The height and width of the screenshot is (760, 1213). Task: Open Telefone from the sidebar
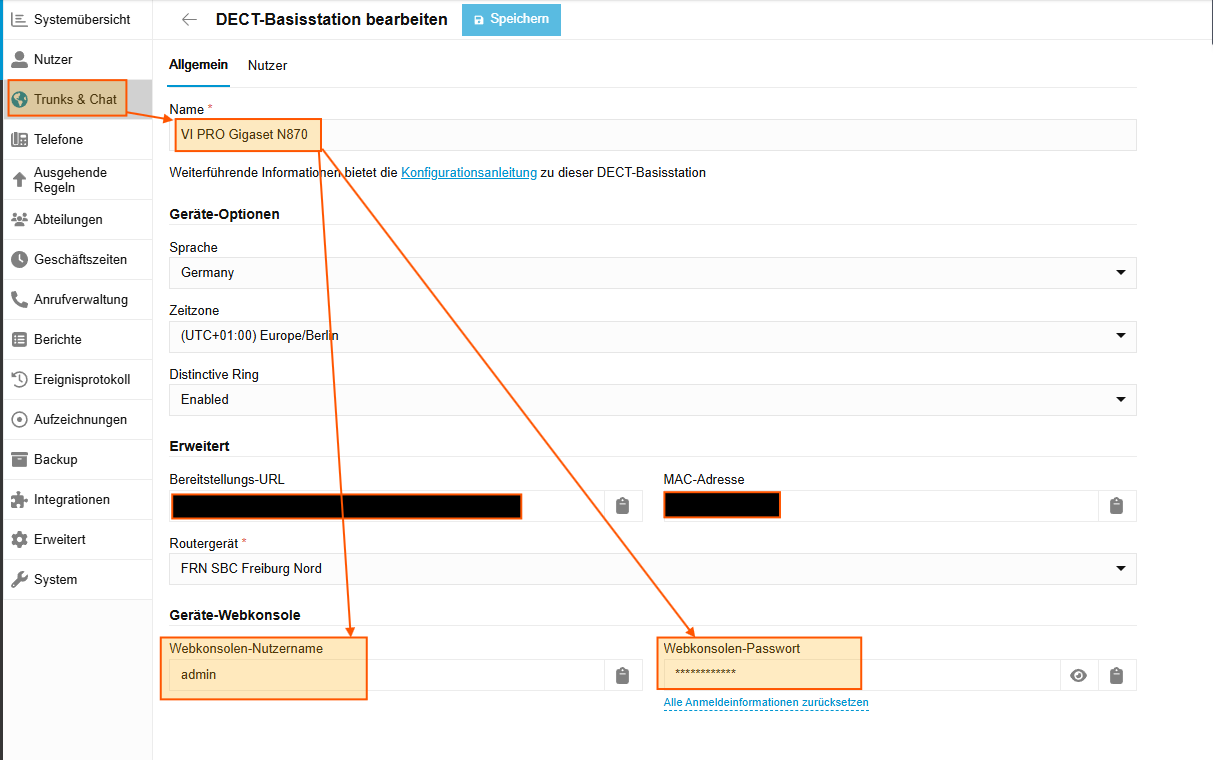[x=58, y=140]
